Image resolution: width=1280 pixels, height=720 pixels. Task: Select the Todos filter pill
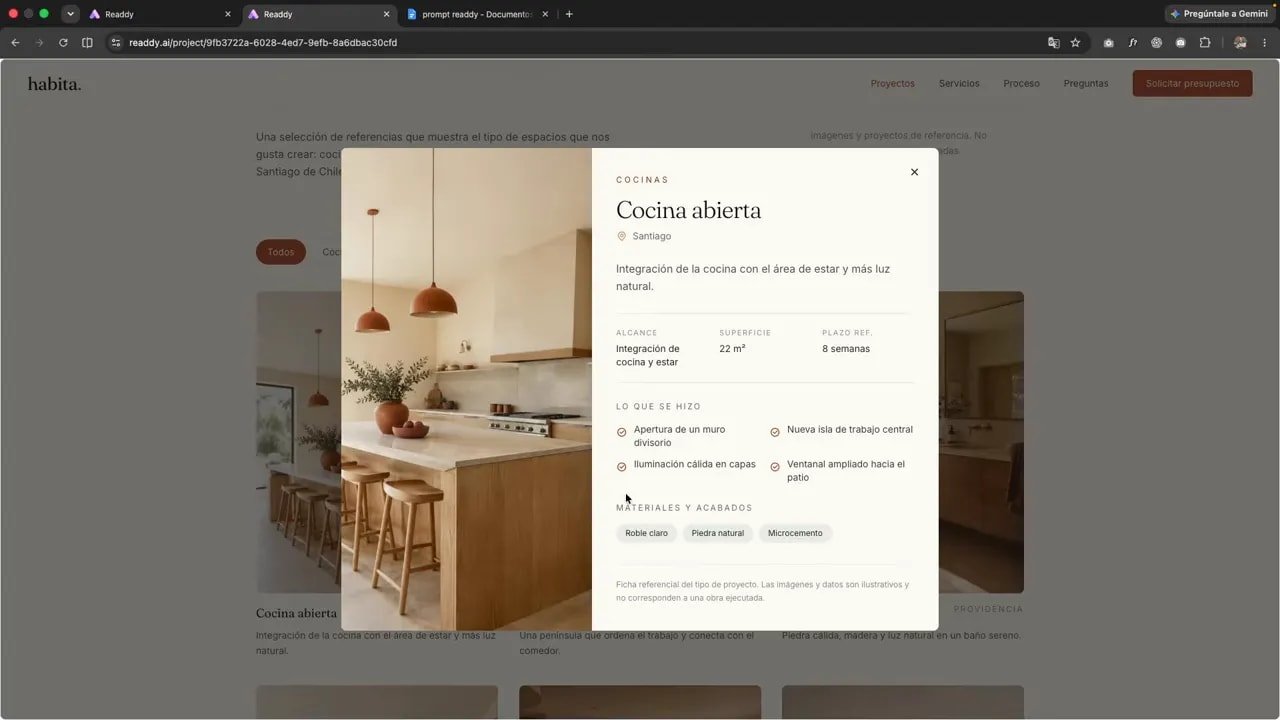click(281, 252)
